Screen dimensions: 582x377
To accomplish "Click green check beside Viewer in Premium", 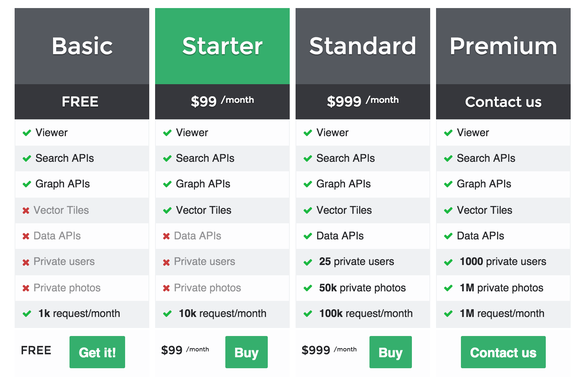I will click(x=448, y=133).
